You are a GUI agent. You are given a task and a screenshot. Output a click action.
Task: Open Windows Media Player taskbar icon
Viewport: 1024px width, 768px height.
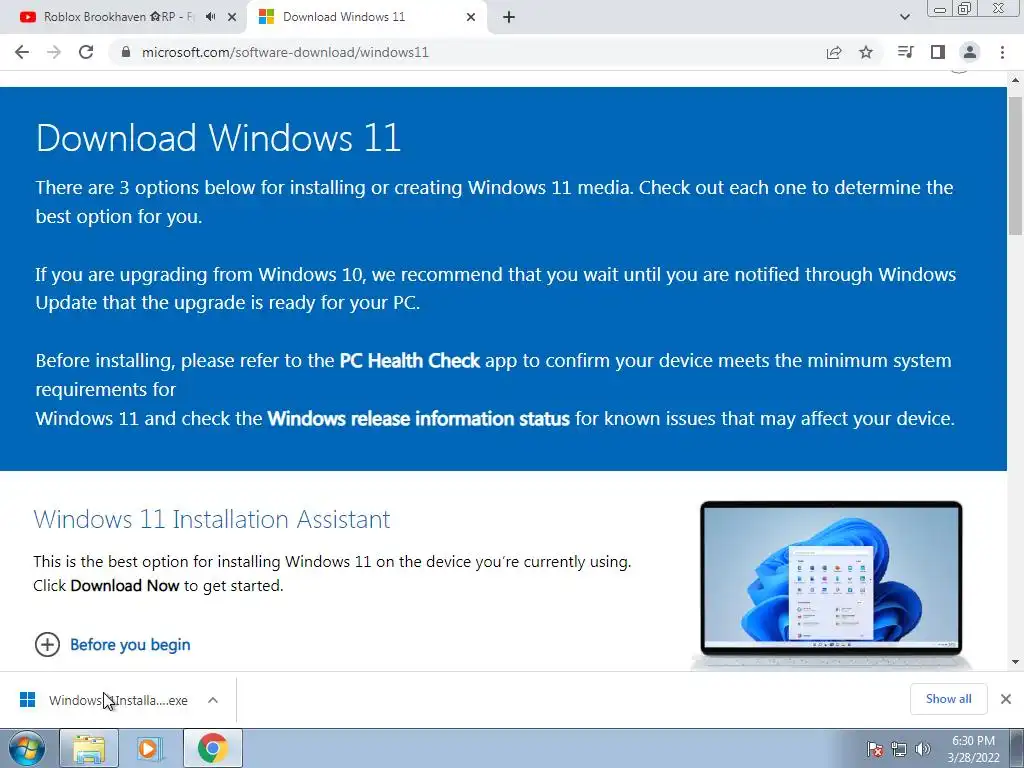click(x=149, y=748)
